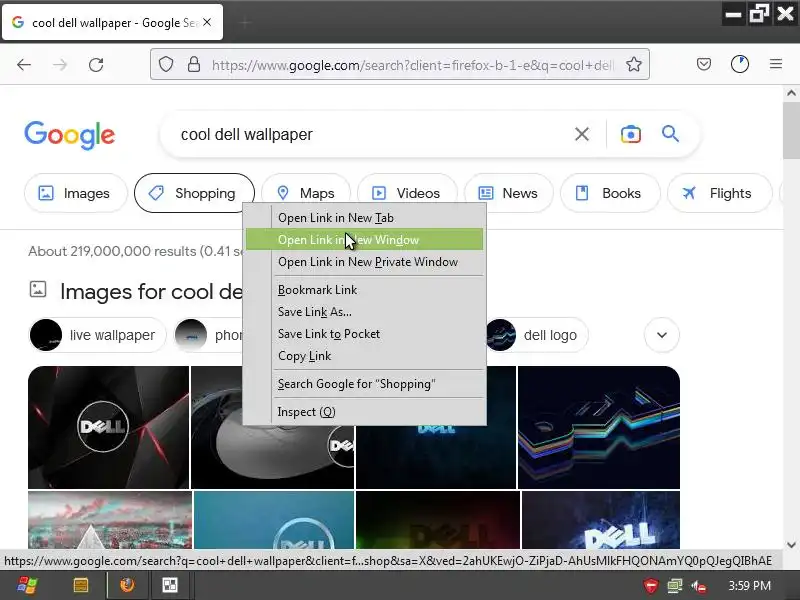
Task: Open the network tray icon
Action: point(675,586)
